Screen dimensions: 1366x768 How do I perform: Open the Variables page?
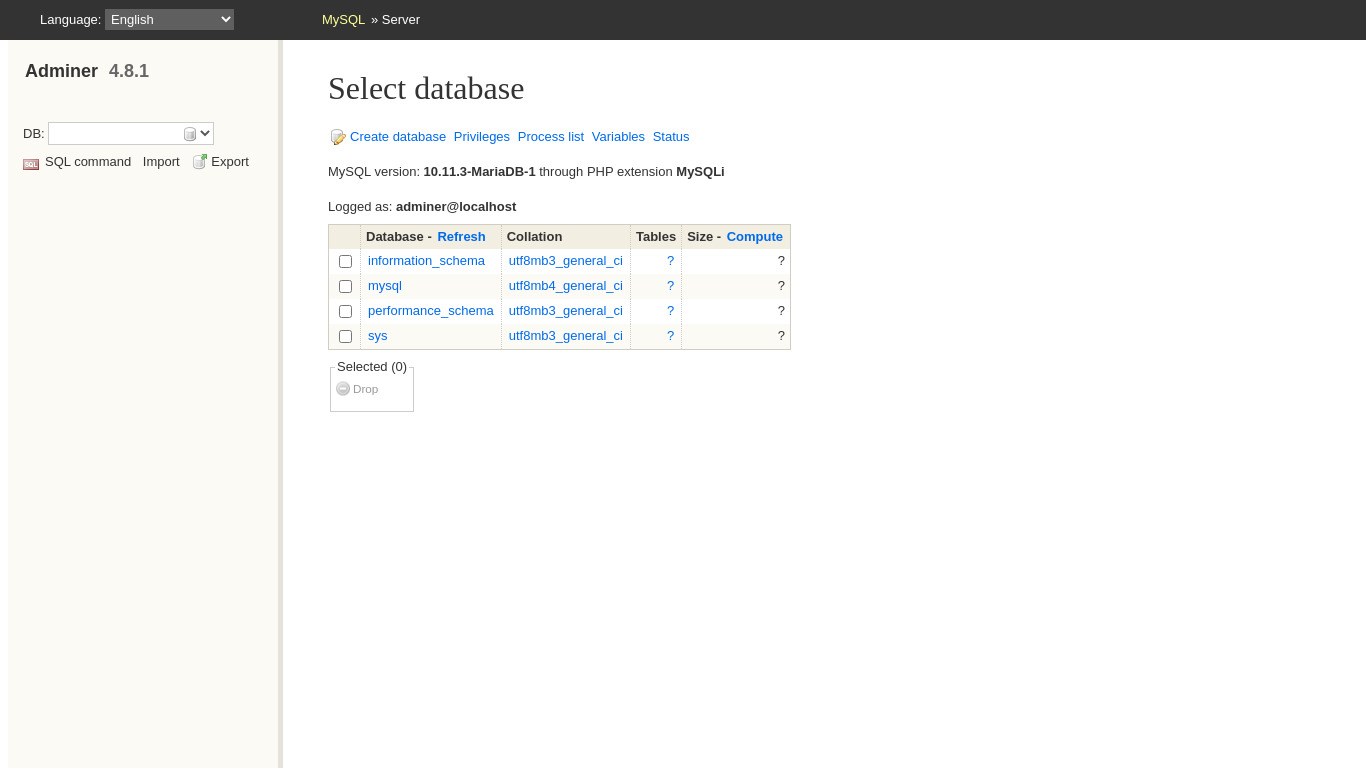(x=618, y=137)
